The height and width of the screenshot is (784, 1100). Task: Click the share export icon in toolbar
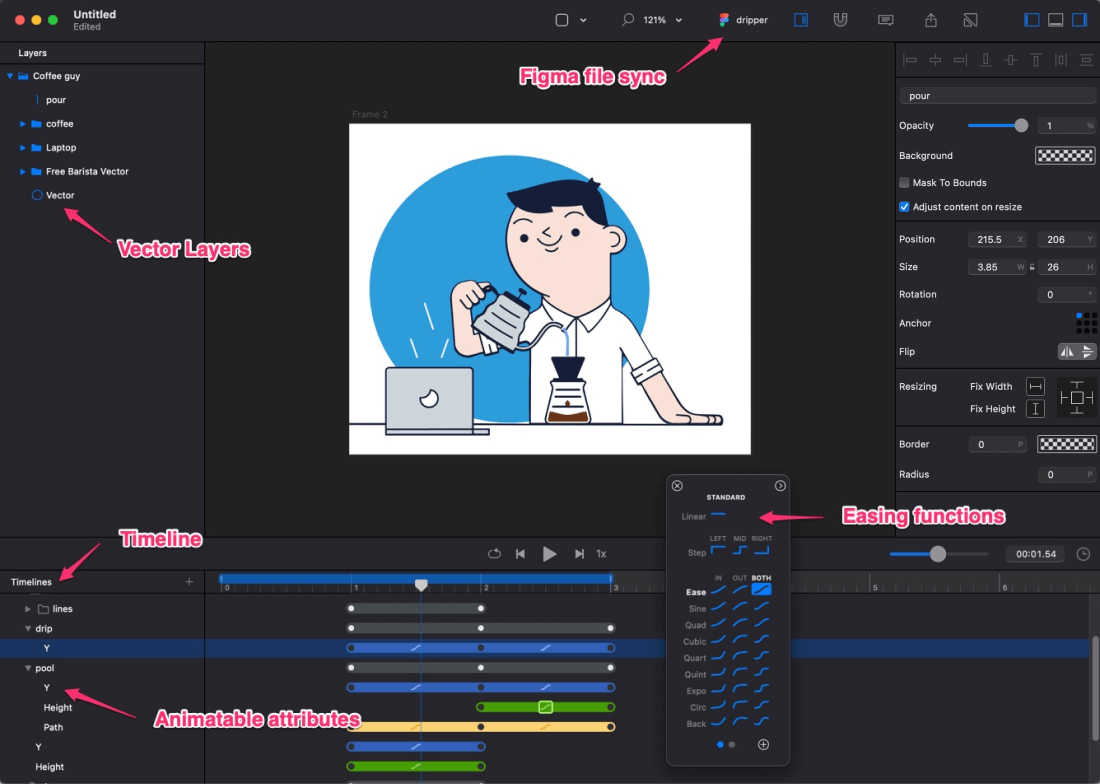(x=931, y=20)
